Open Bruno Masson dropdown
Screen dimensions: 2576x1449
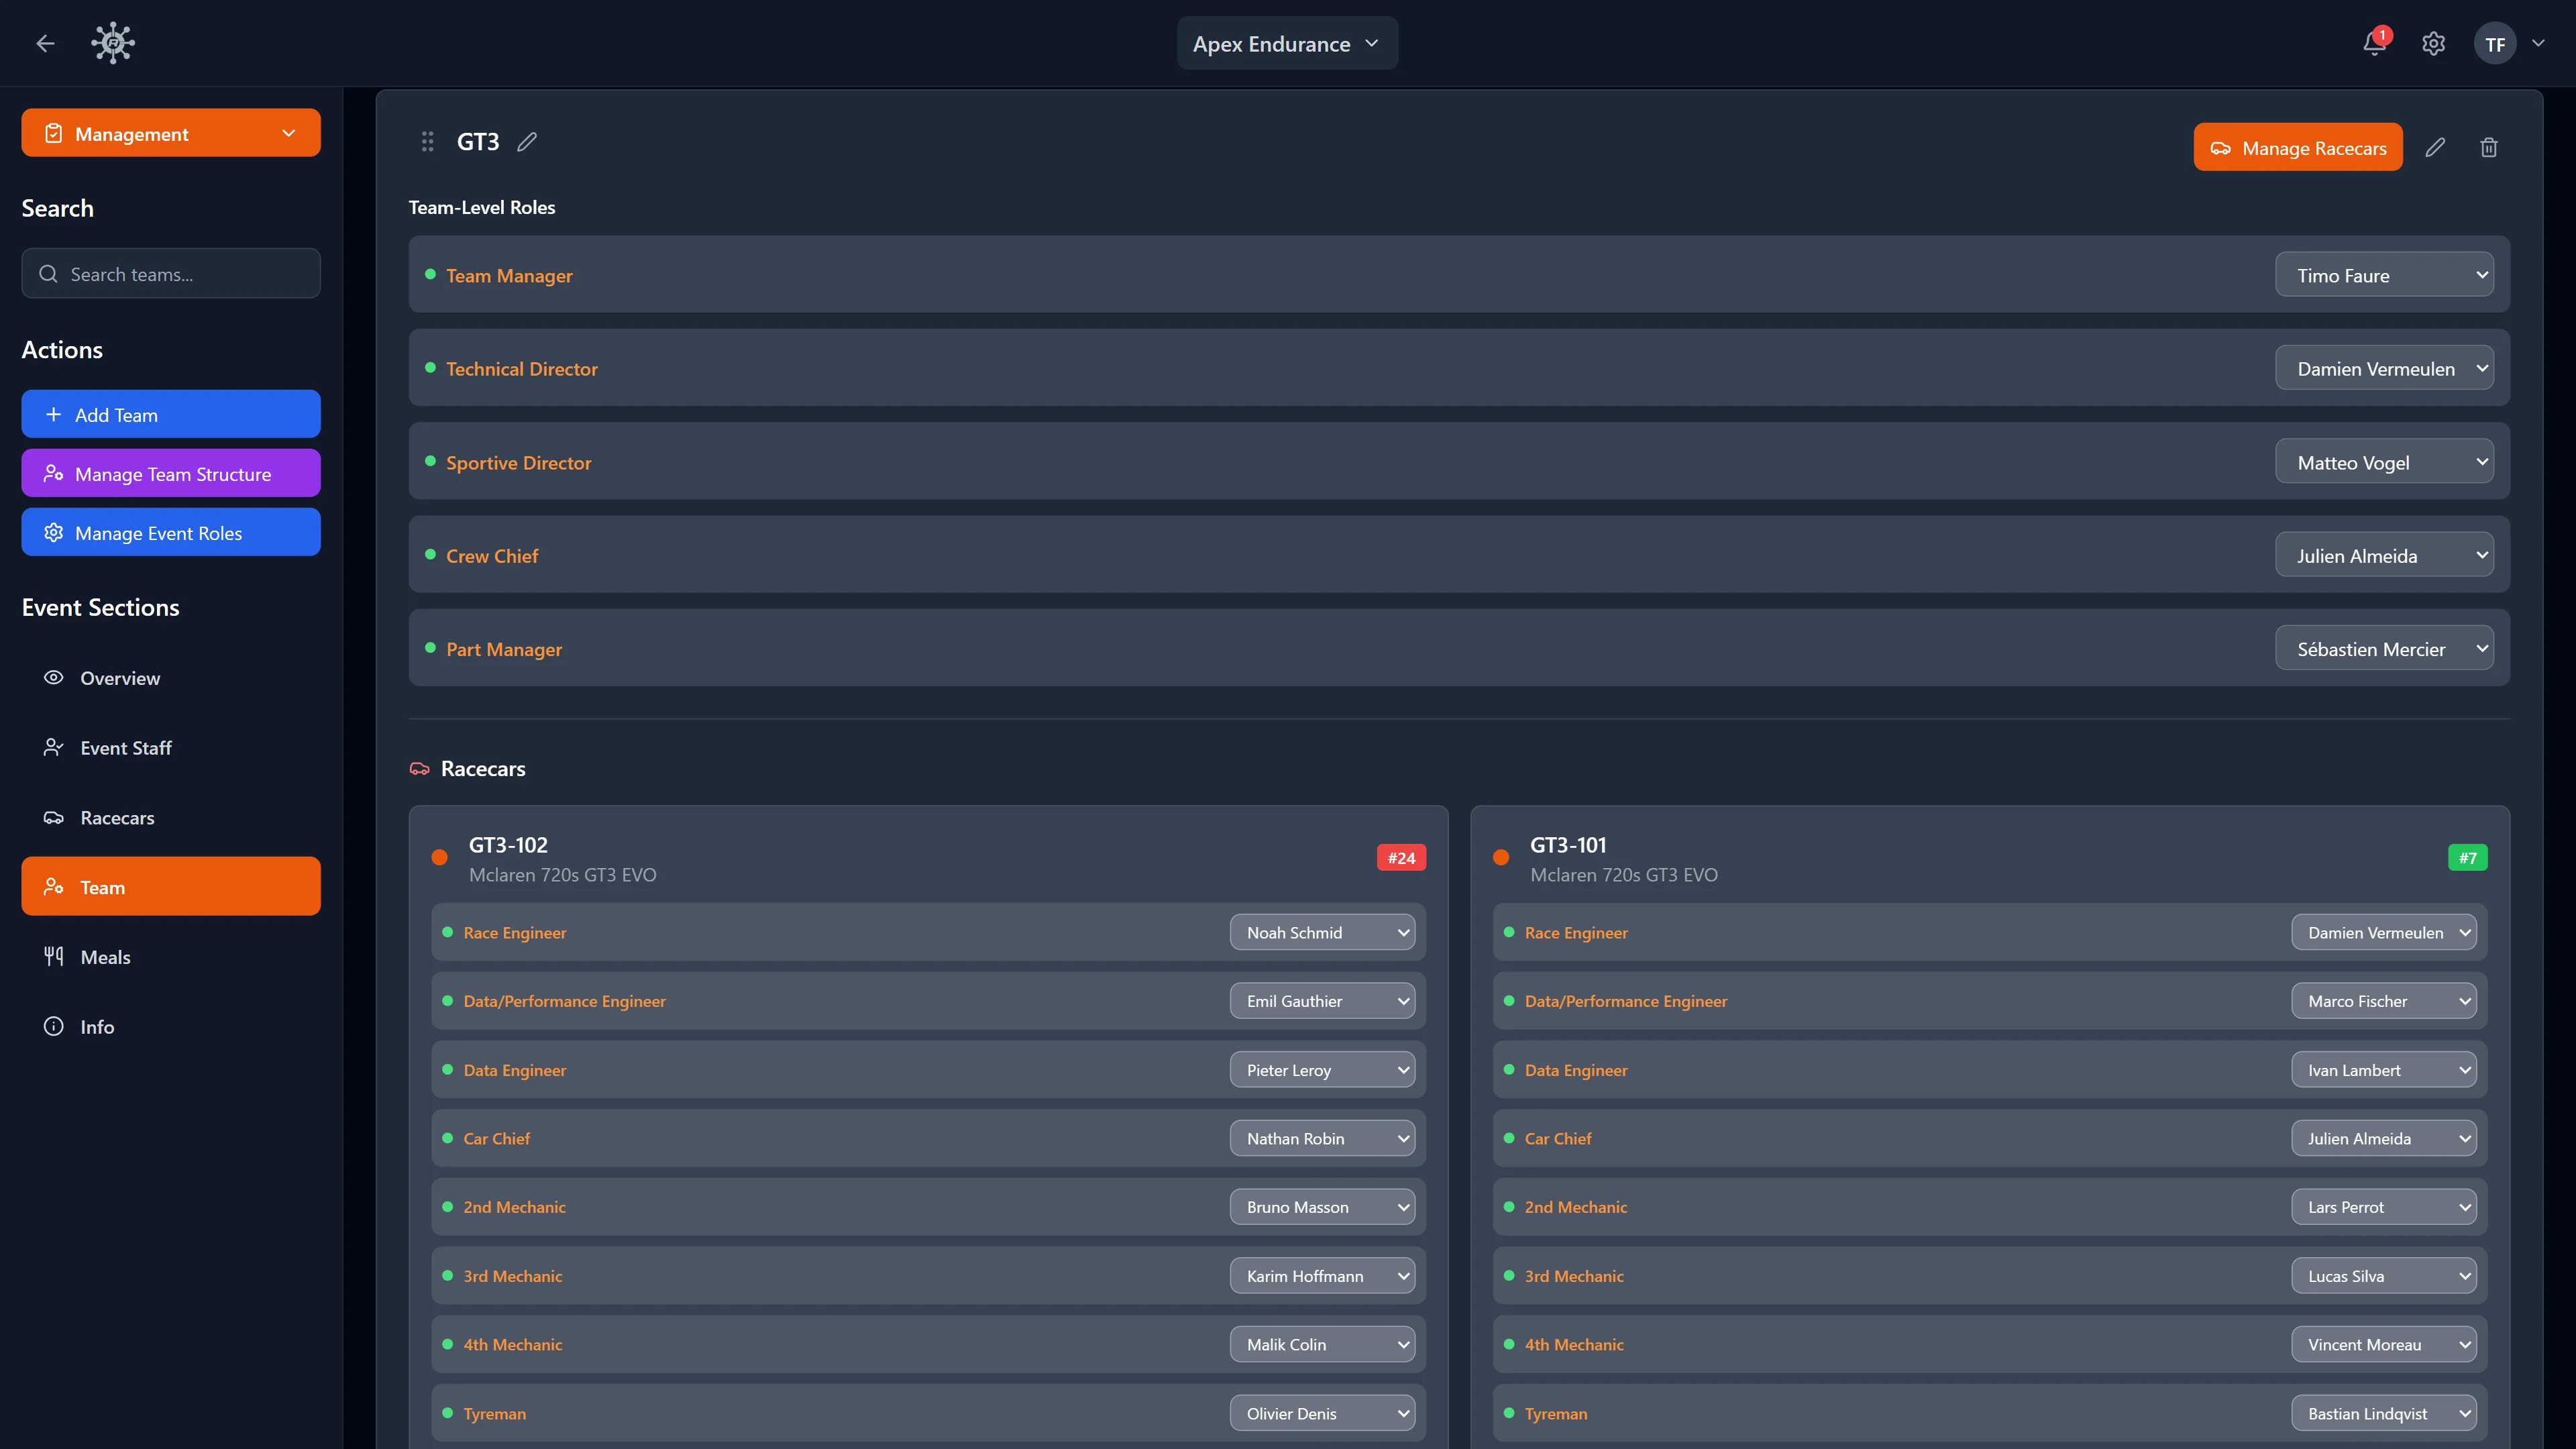tap(1322, 1207)
